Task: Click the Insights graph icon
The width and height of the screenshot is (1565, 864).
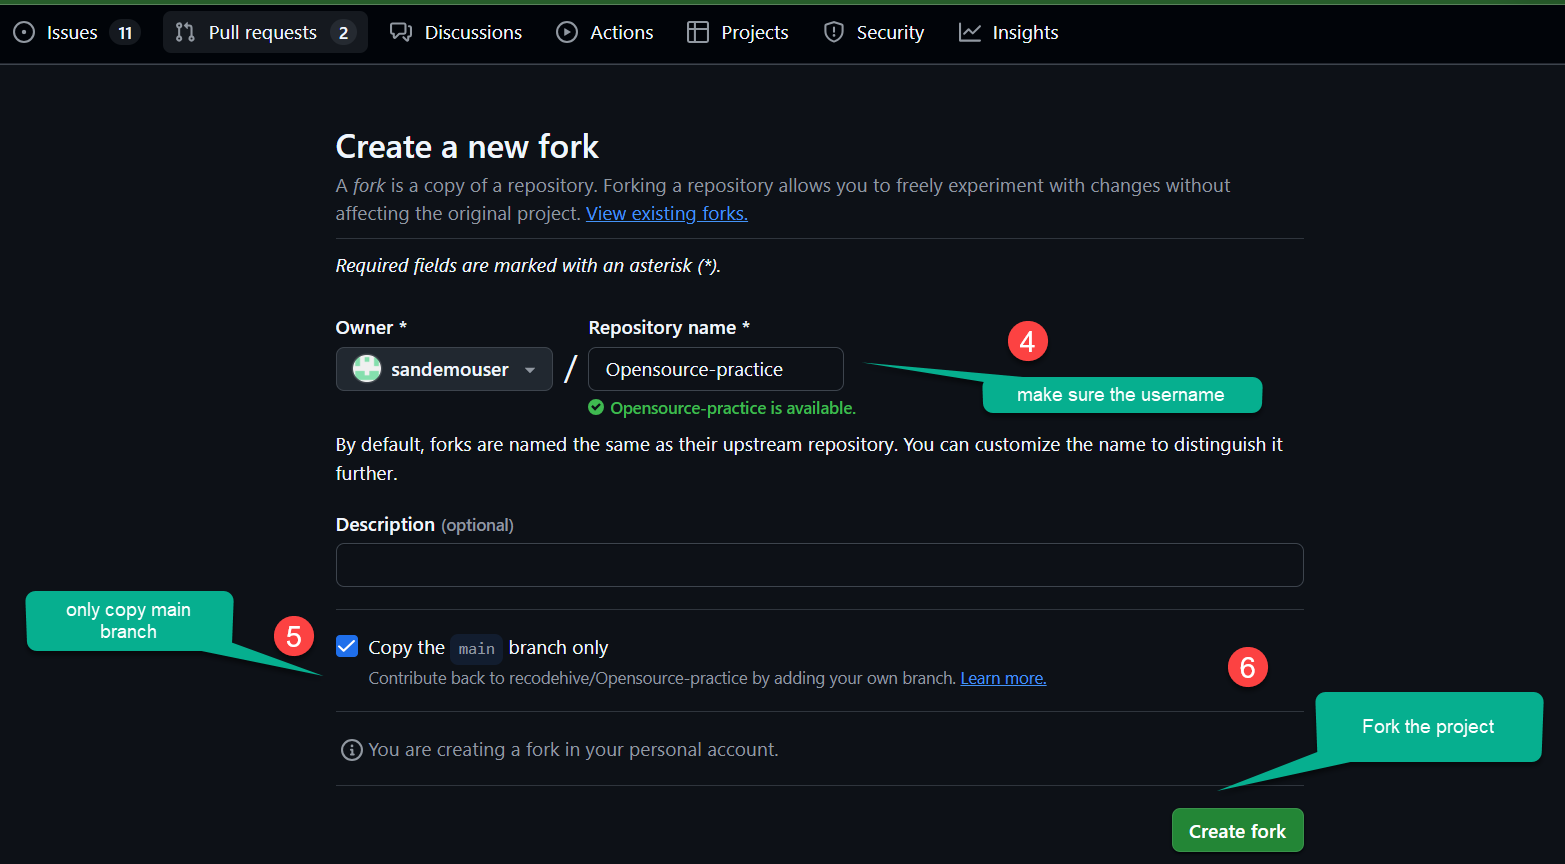Action: (969, 32)
